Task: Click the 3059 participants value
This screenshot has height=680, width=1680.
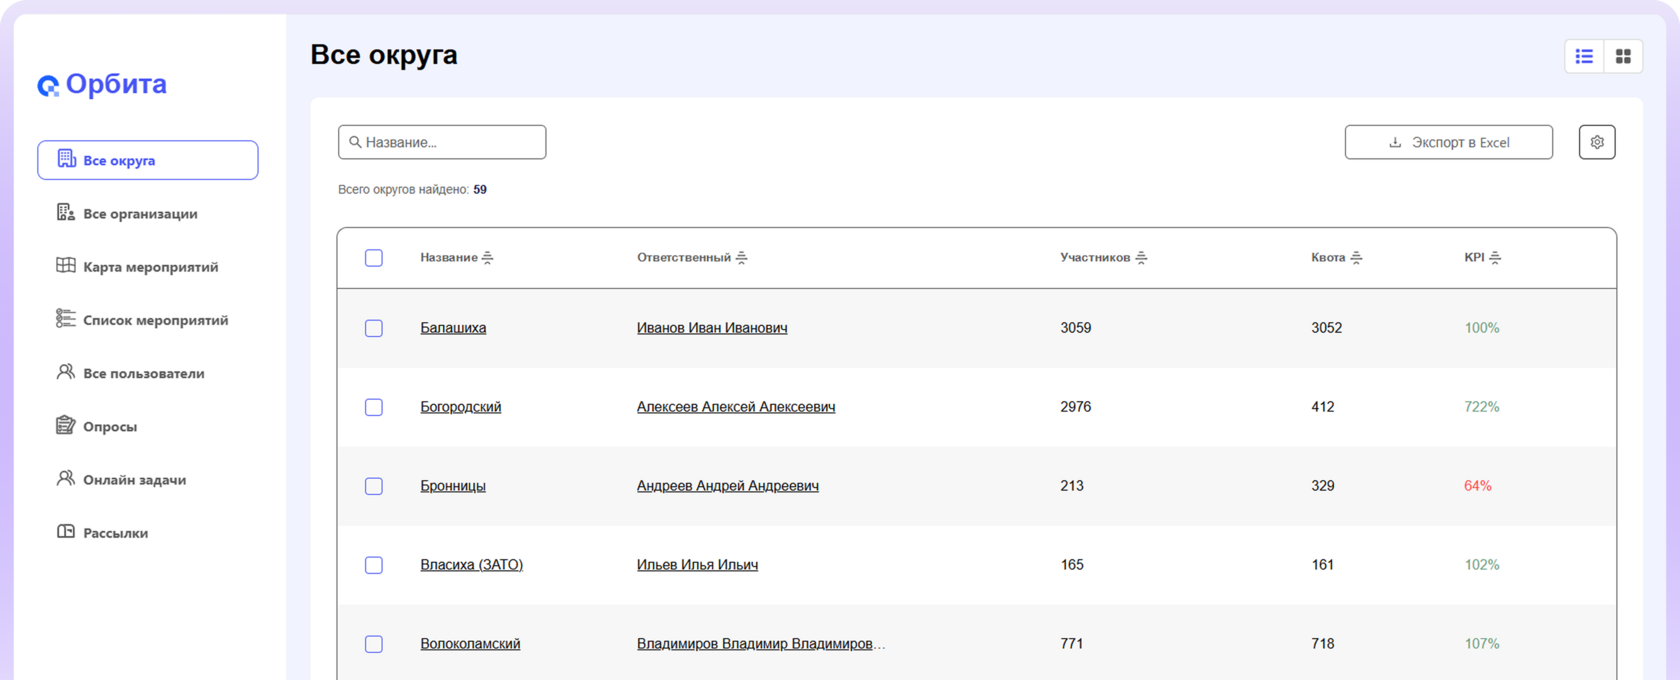Action: point(1076,328)
